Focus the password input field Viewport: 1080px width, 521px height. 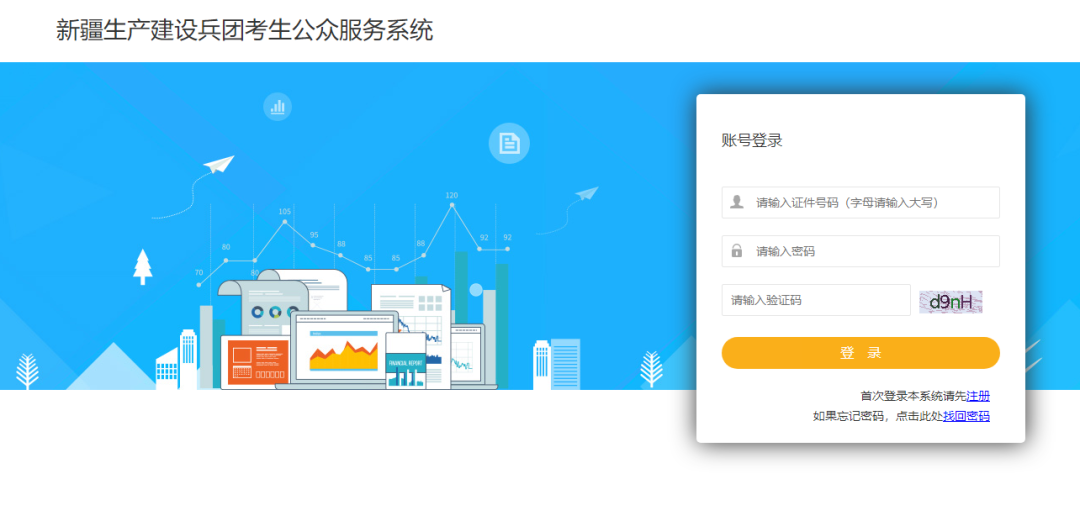pos(860,251)
